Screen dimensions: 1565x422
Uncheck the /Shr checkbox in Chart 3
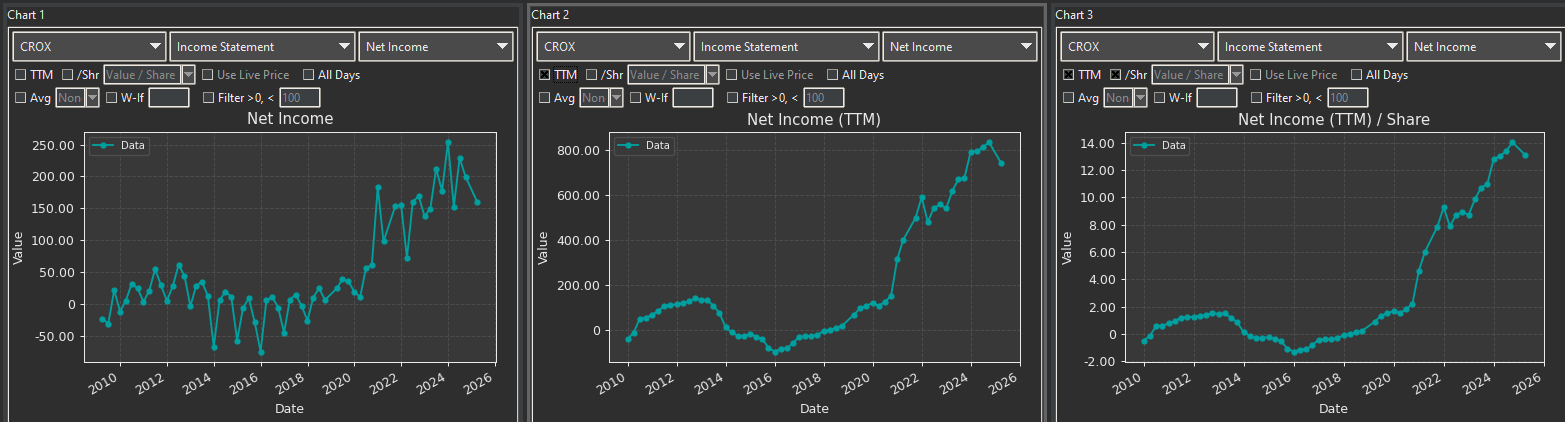1116,75
